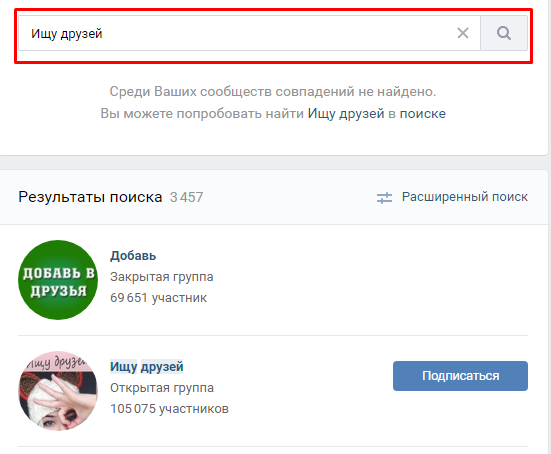Open the Ищу друзей link in notice
This screenshot has height=454, width=551.
pos(346,114)
